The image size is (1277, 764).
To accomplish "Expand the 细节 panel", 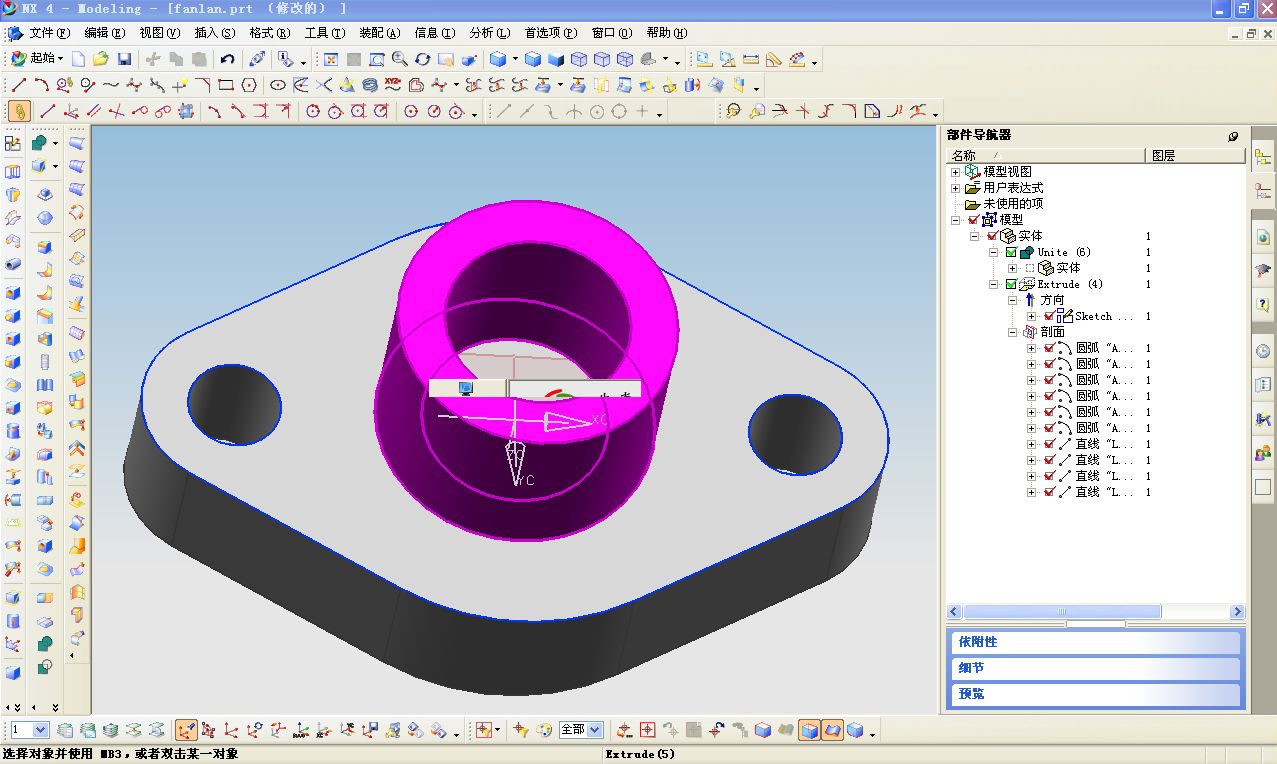I will [1095, 668].
